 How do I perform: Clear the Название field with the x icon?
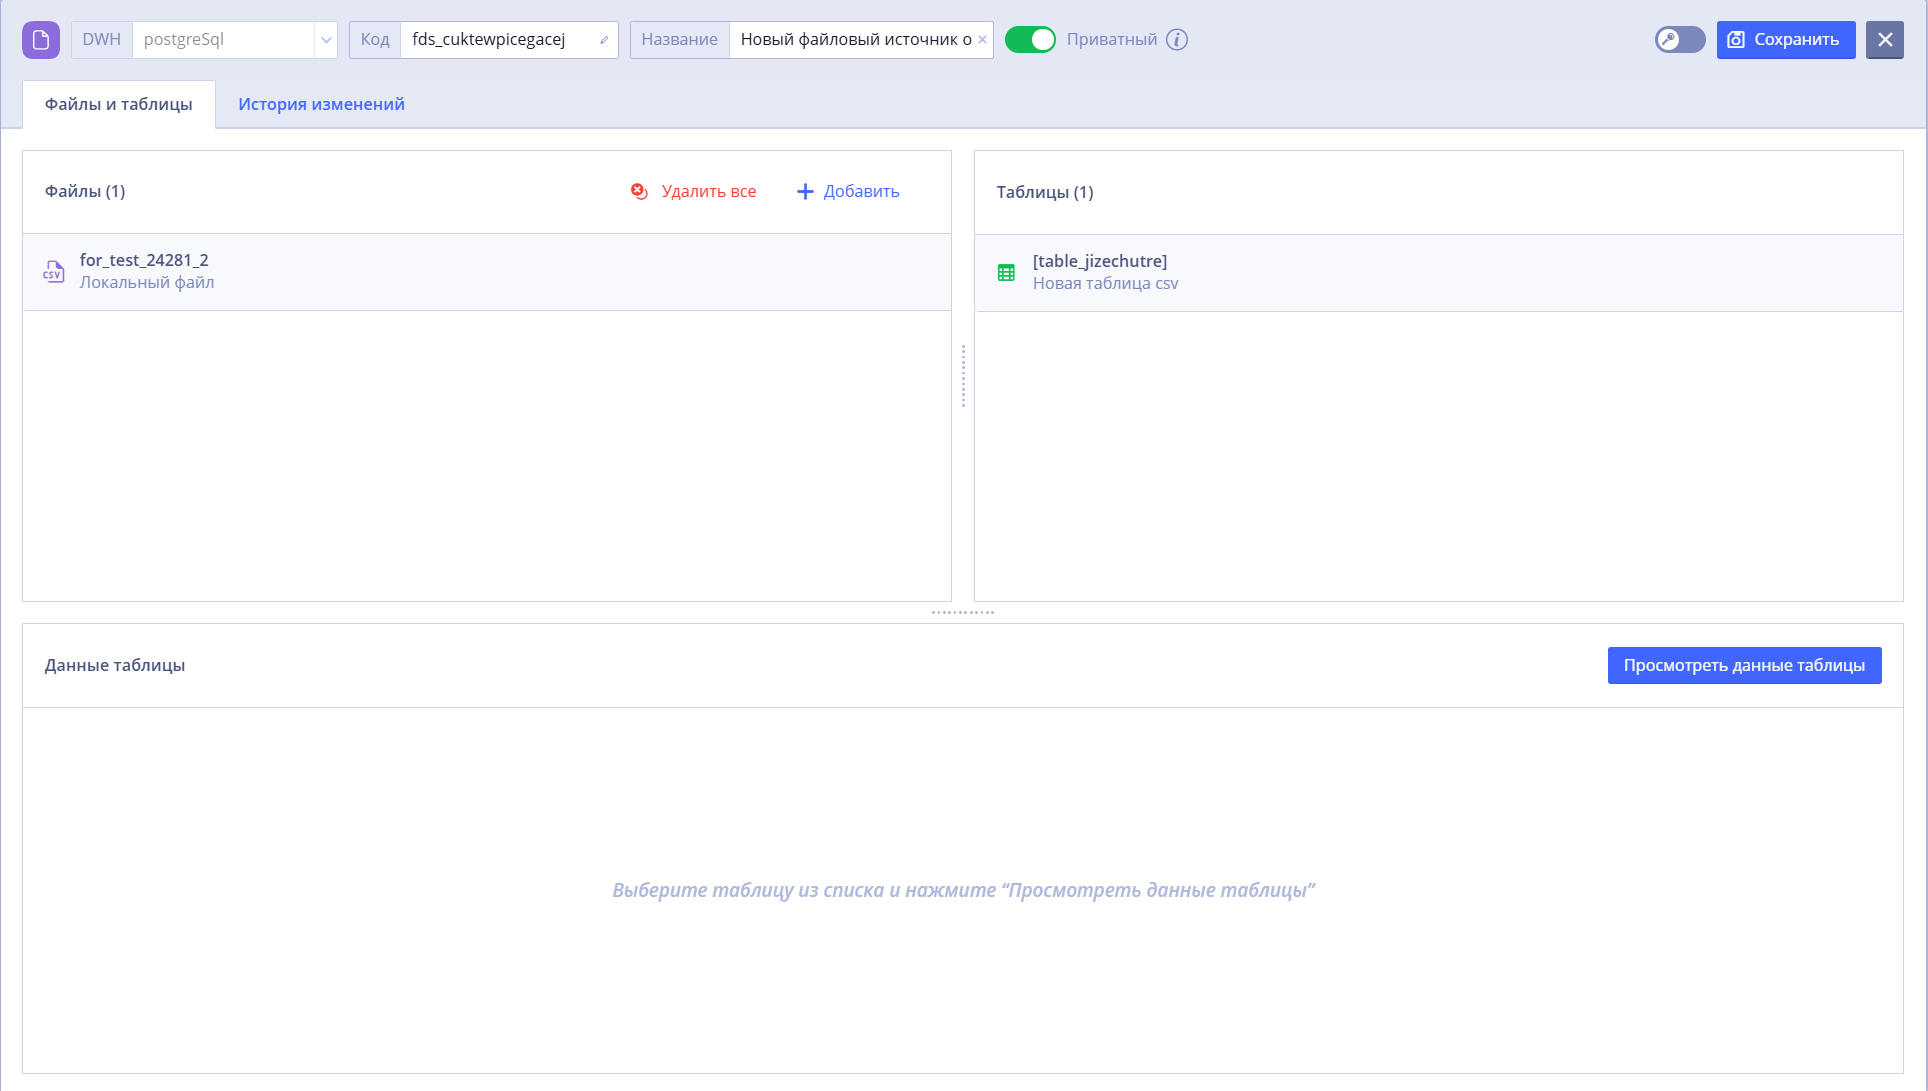[982, 40]
